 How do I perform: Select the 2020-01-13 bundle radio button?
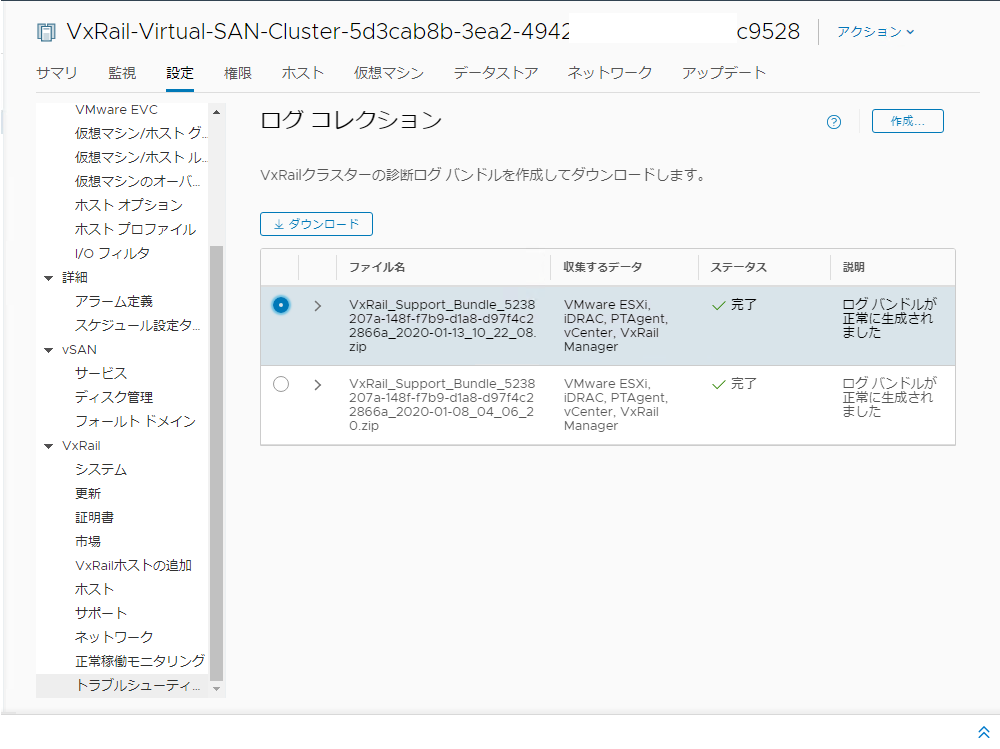coord(281,305)
